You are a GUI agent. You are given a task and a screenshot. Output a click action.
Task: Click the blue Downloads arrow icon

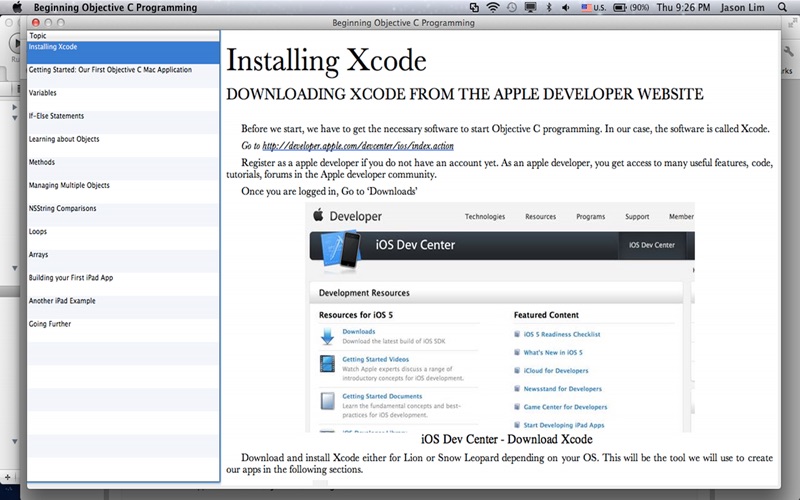click(x=327, y=336)
